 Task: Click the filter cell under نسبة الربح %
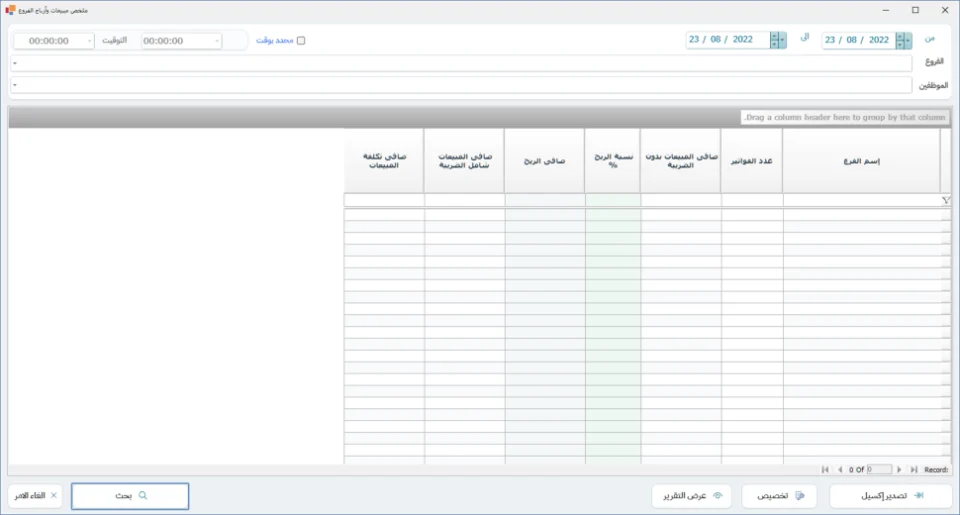point(613,200)
